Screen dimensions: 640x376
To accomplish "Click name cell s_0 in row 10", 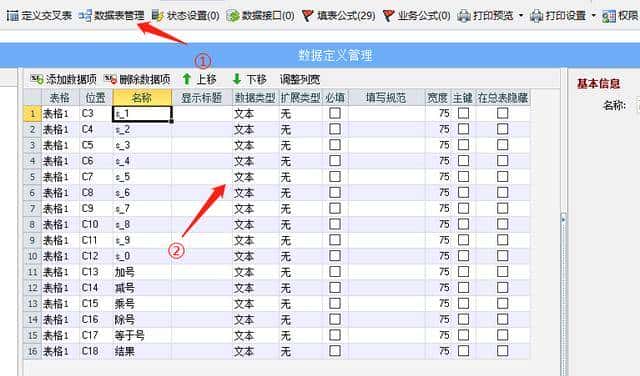I will [x=142, y=256].
